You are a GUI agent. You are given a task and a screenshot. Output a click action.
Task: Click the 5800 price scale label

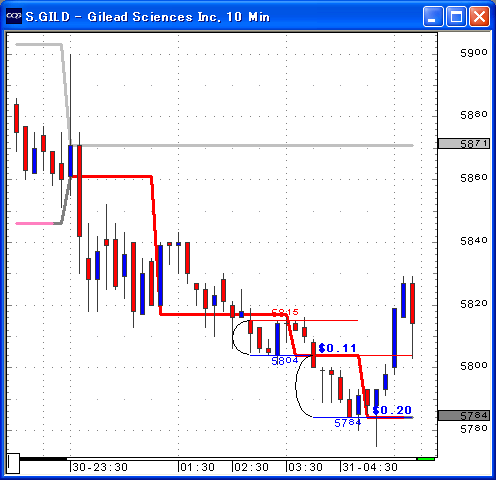(x=474, y=366)
